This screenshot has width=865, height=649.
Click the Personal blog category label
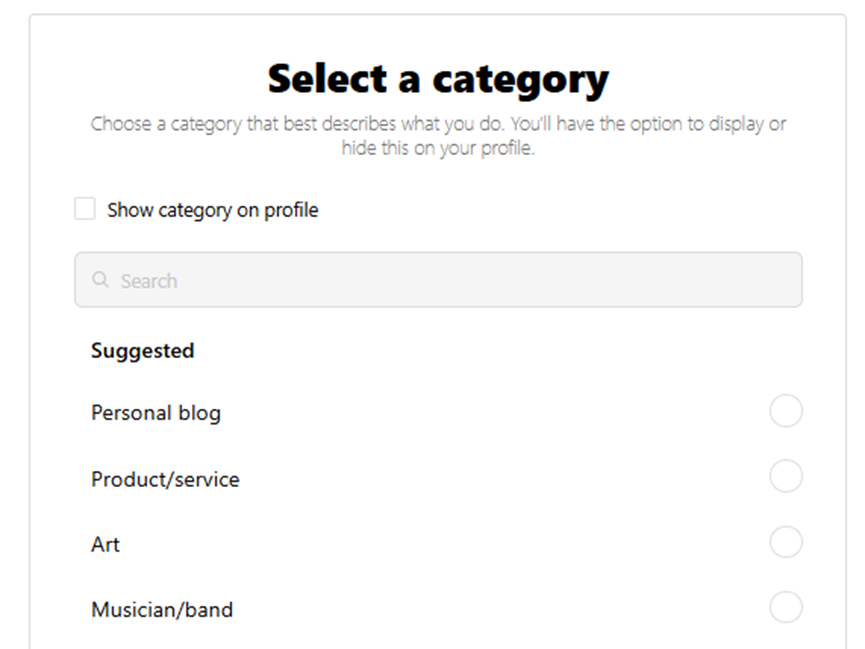coord(156,411)
